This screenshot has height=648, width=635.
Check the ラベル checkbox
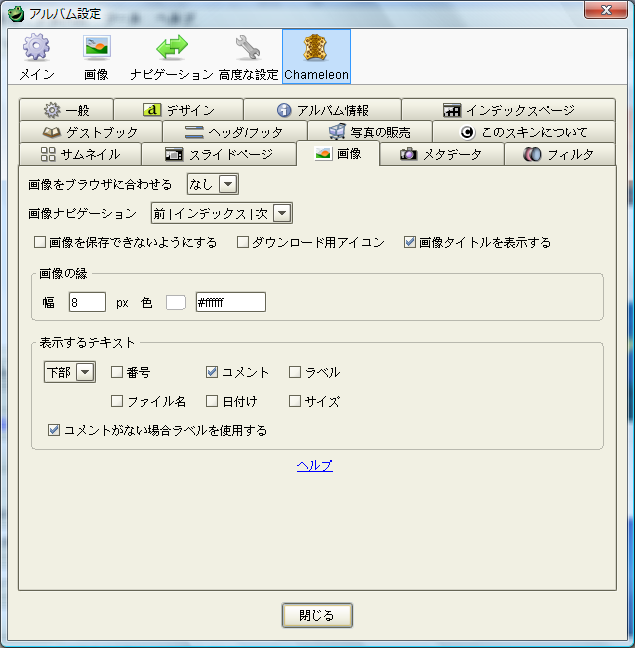point(295,372)
